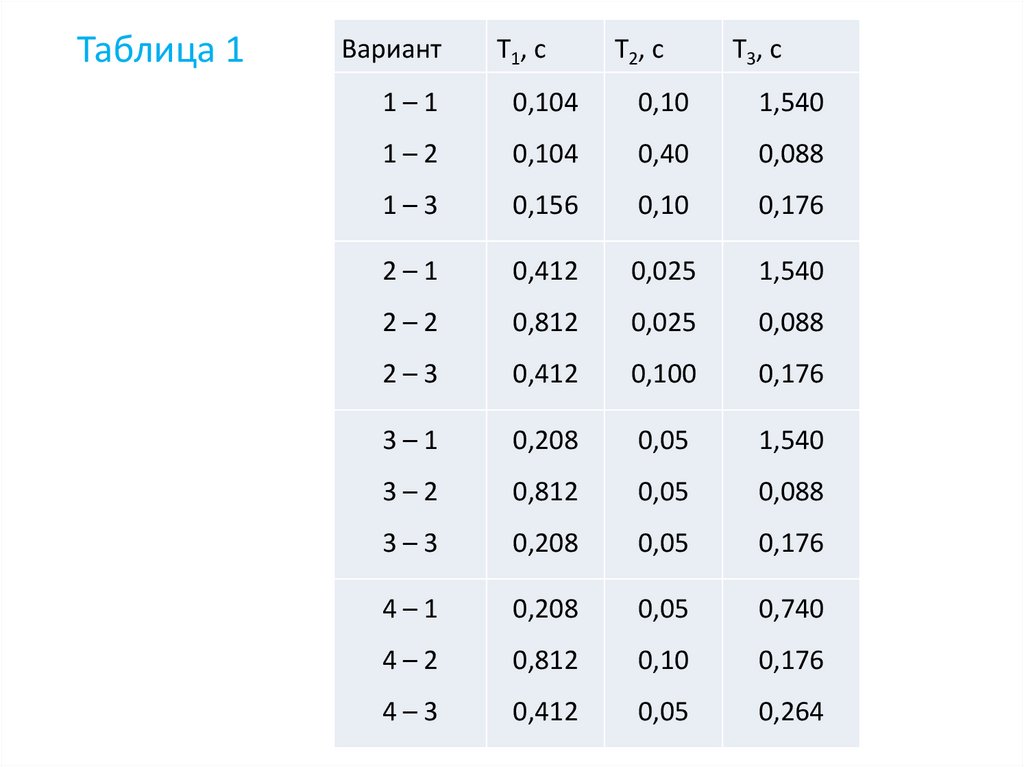Select the "Вариант" column header
The height and width of the screenshot is (767, 1024).
click(x=391, y=51)
